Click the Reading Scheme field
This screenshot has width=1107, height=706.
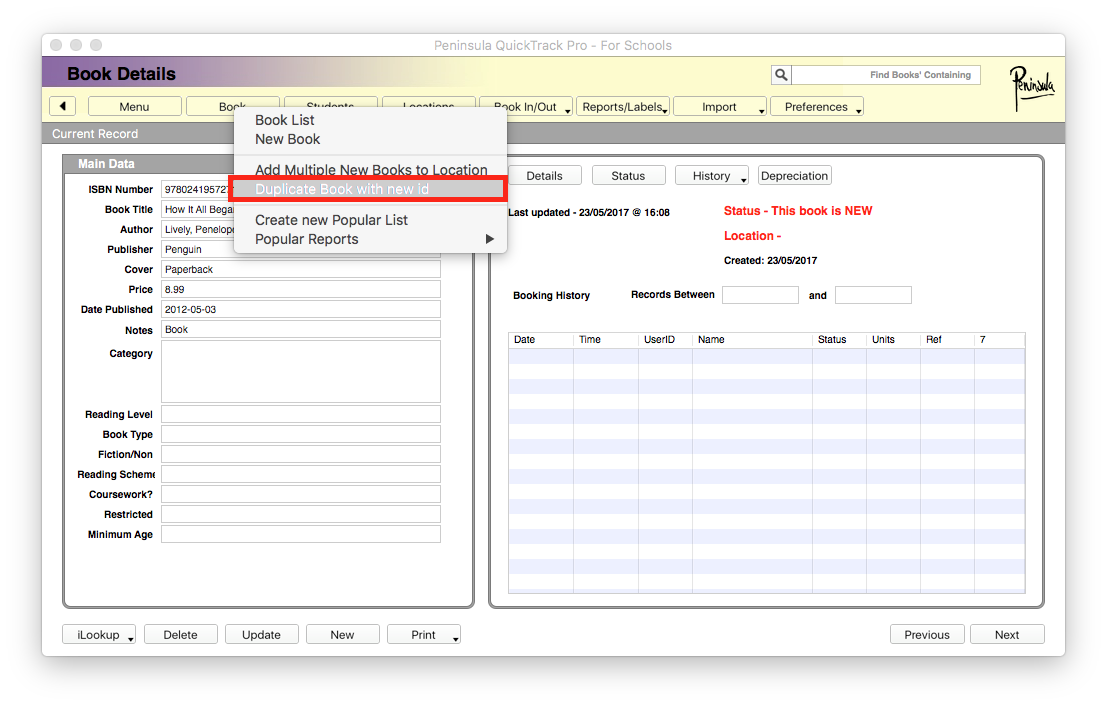[301, 474]
